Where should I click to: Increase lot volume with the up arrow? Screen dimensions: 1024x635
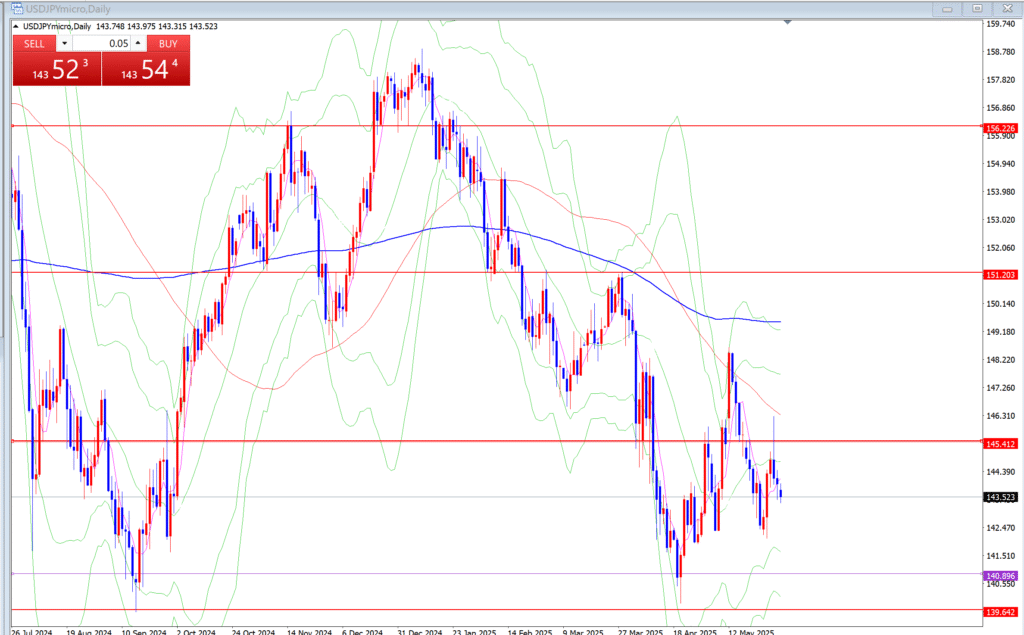click(x=138, y=44)
